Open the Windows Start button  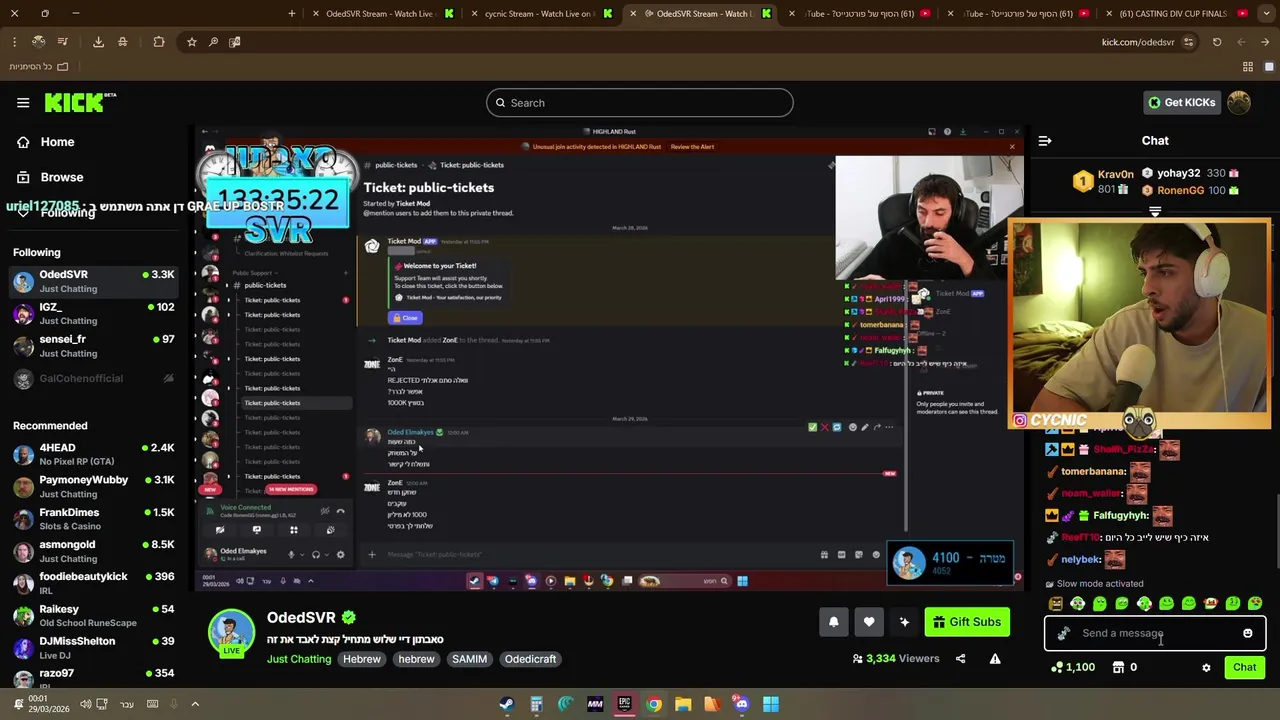tap(771, 704)
